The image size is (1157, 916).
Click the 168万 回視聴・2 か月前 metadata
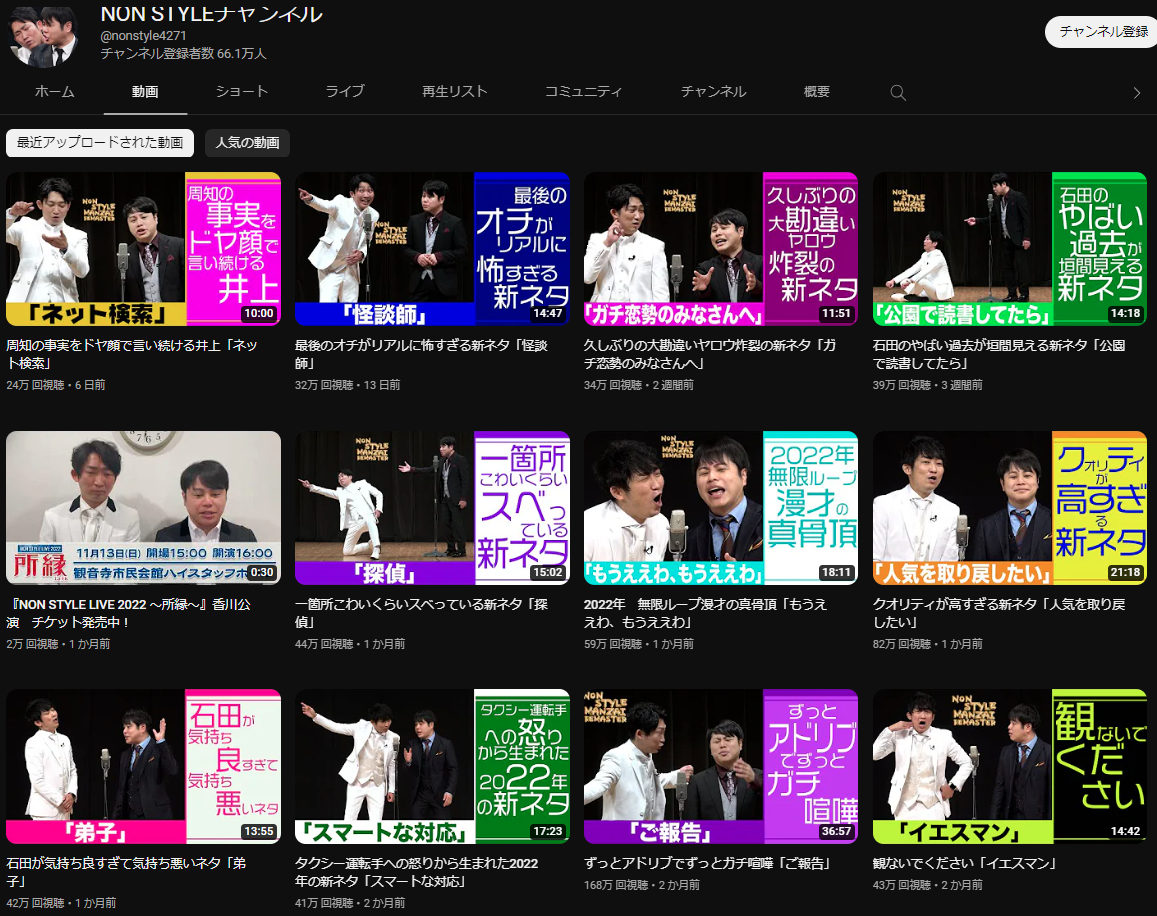coord(641,884)
